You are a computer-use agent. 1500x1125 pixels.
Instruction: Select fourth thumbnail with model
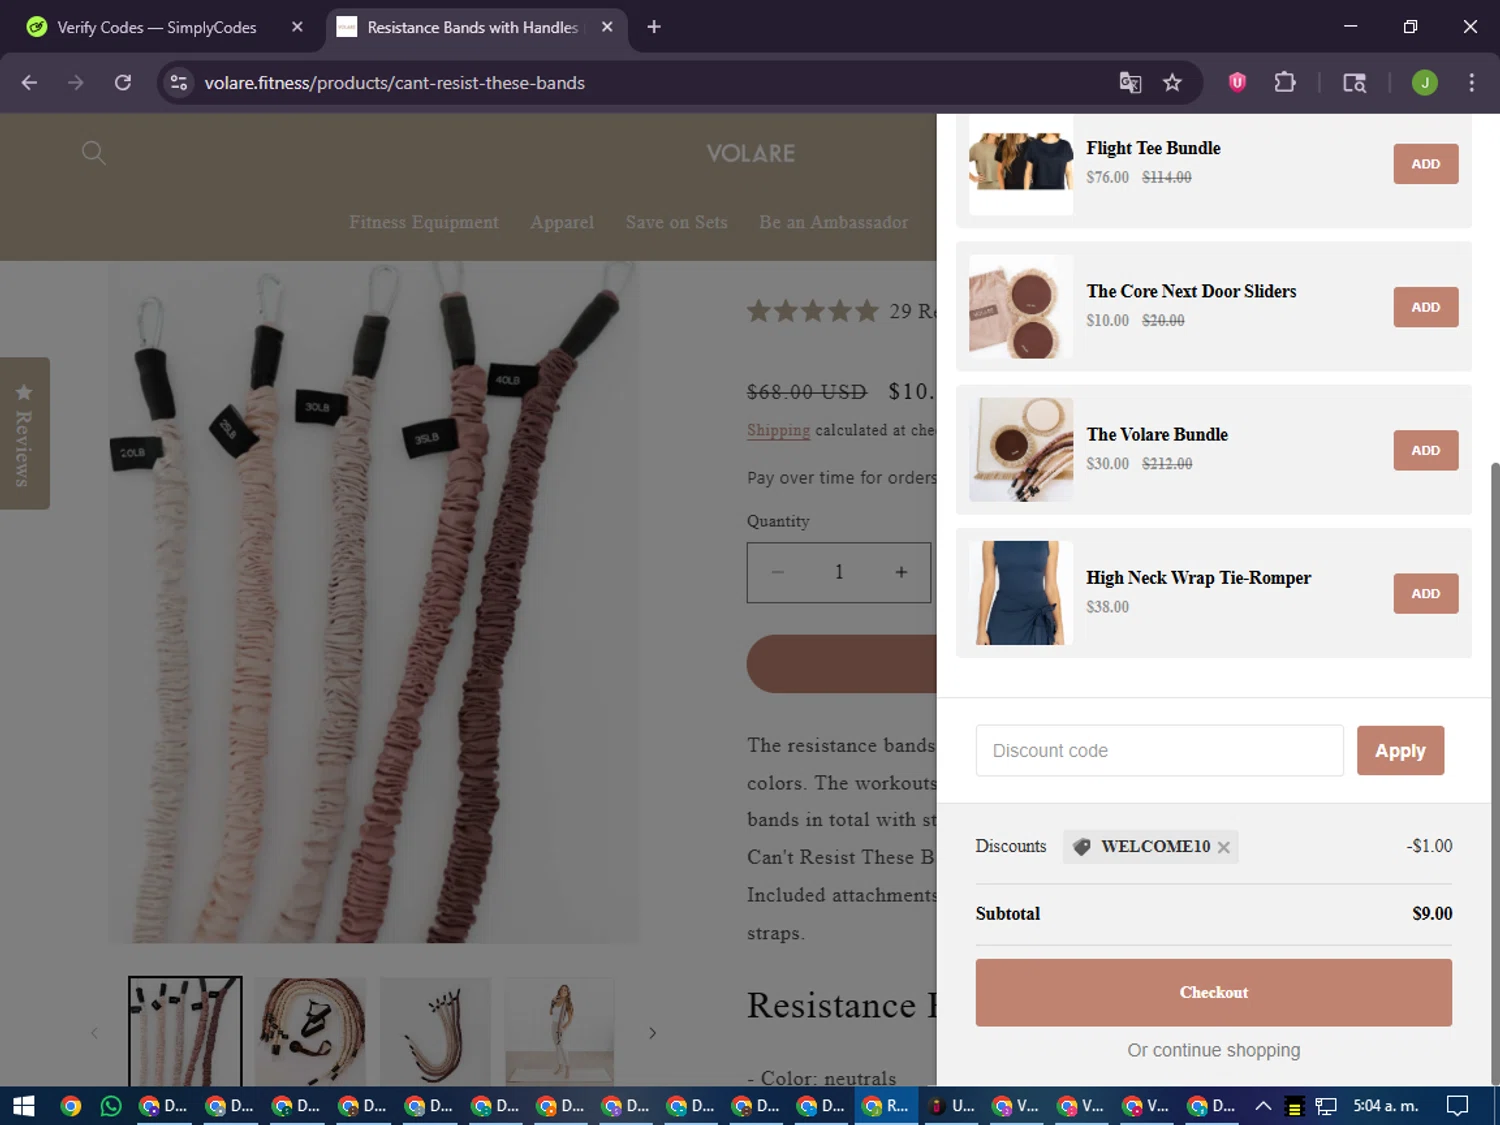pyautogui.click(x=560, y=1032)
